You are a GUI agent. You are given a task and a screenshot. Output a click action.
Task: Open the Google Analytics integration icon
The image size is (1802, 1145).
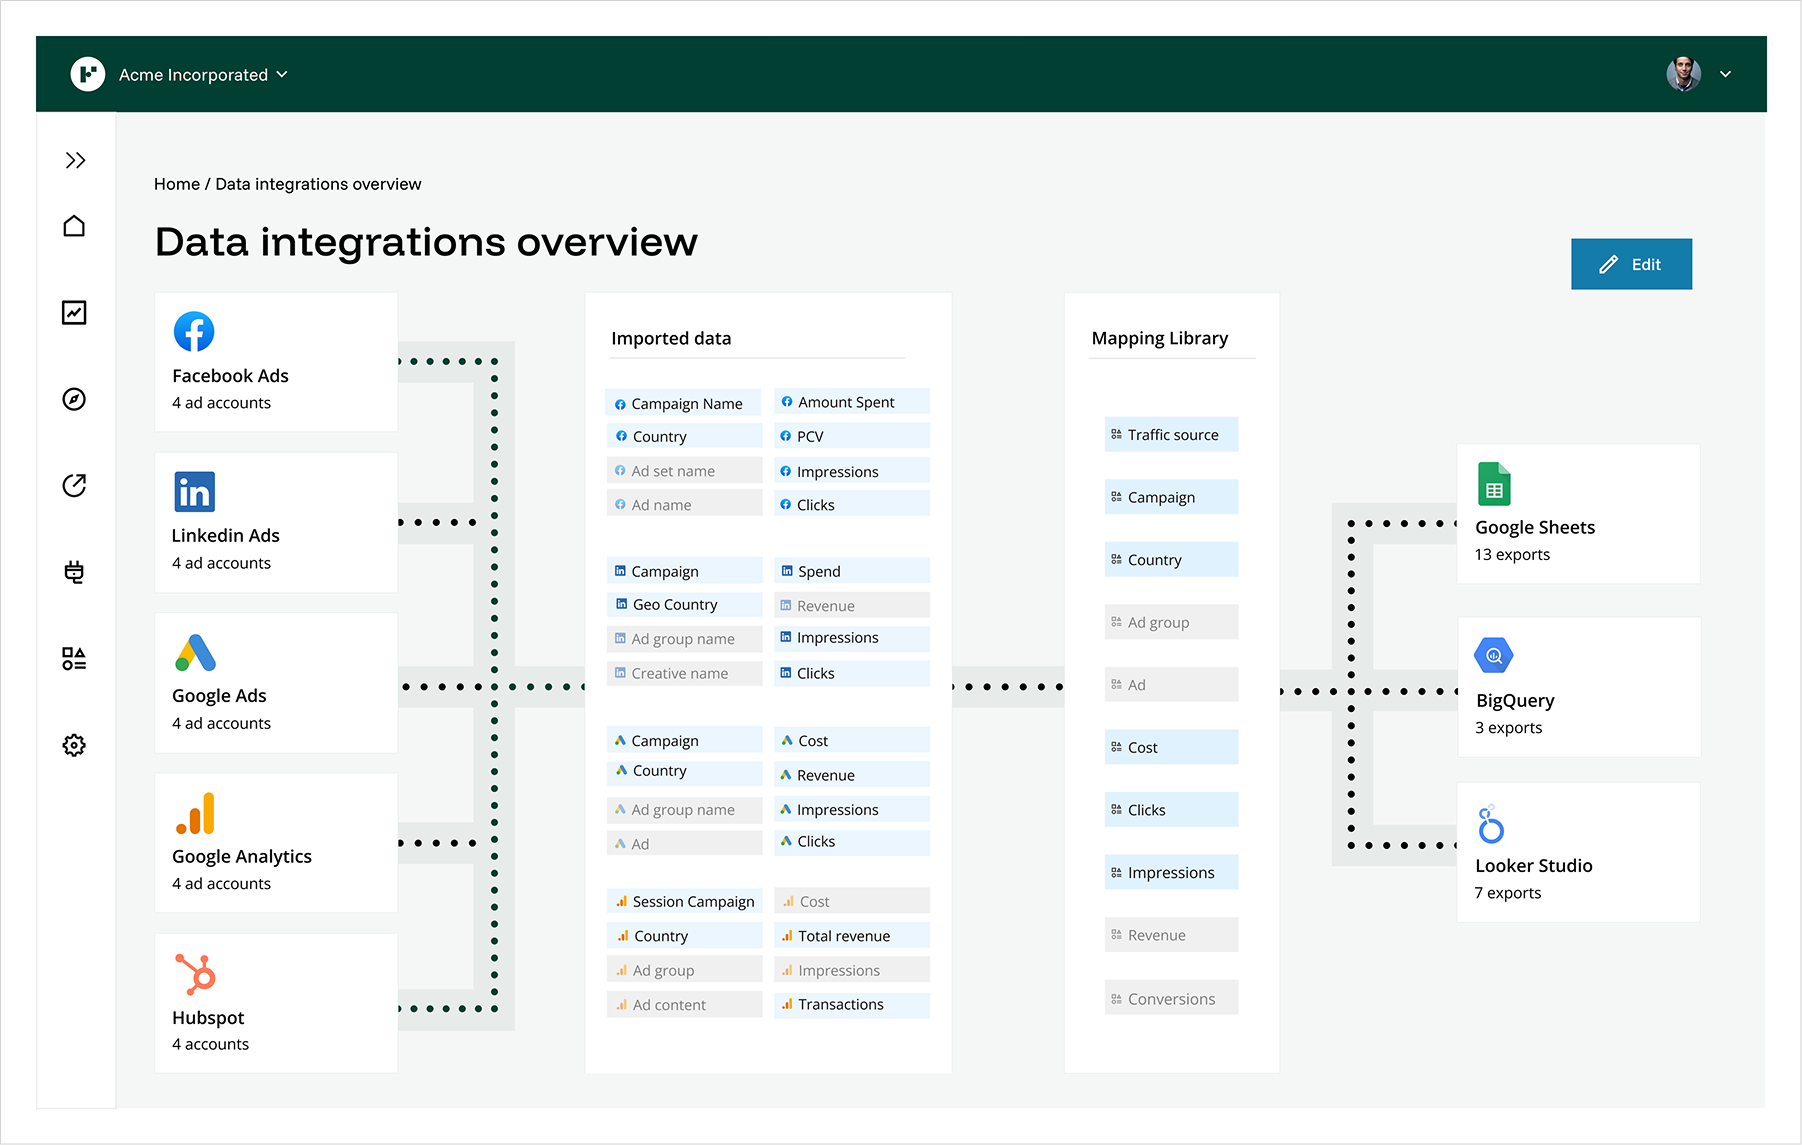coord(194,812)
